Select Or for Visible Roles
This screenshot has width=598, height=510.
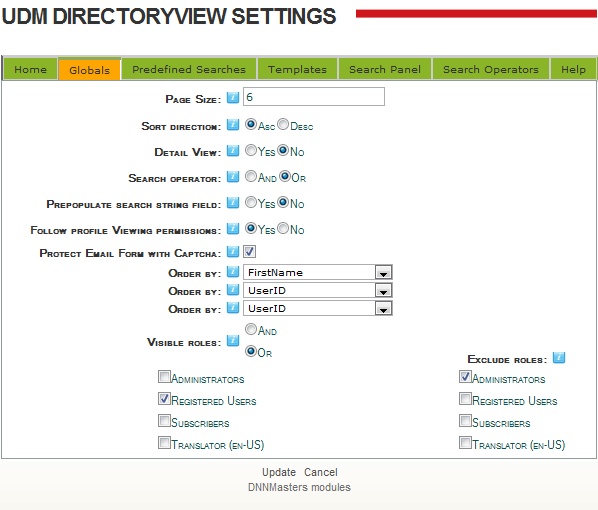coord(251,351)
